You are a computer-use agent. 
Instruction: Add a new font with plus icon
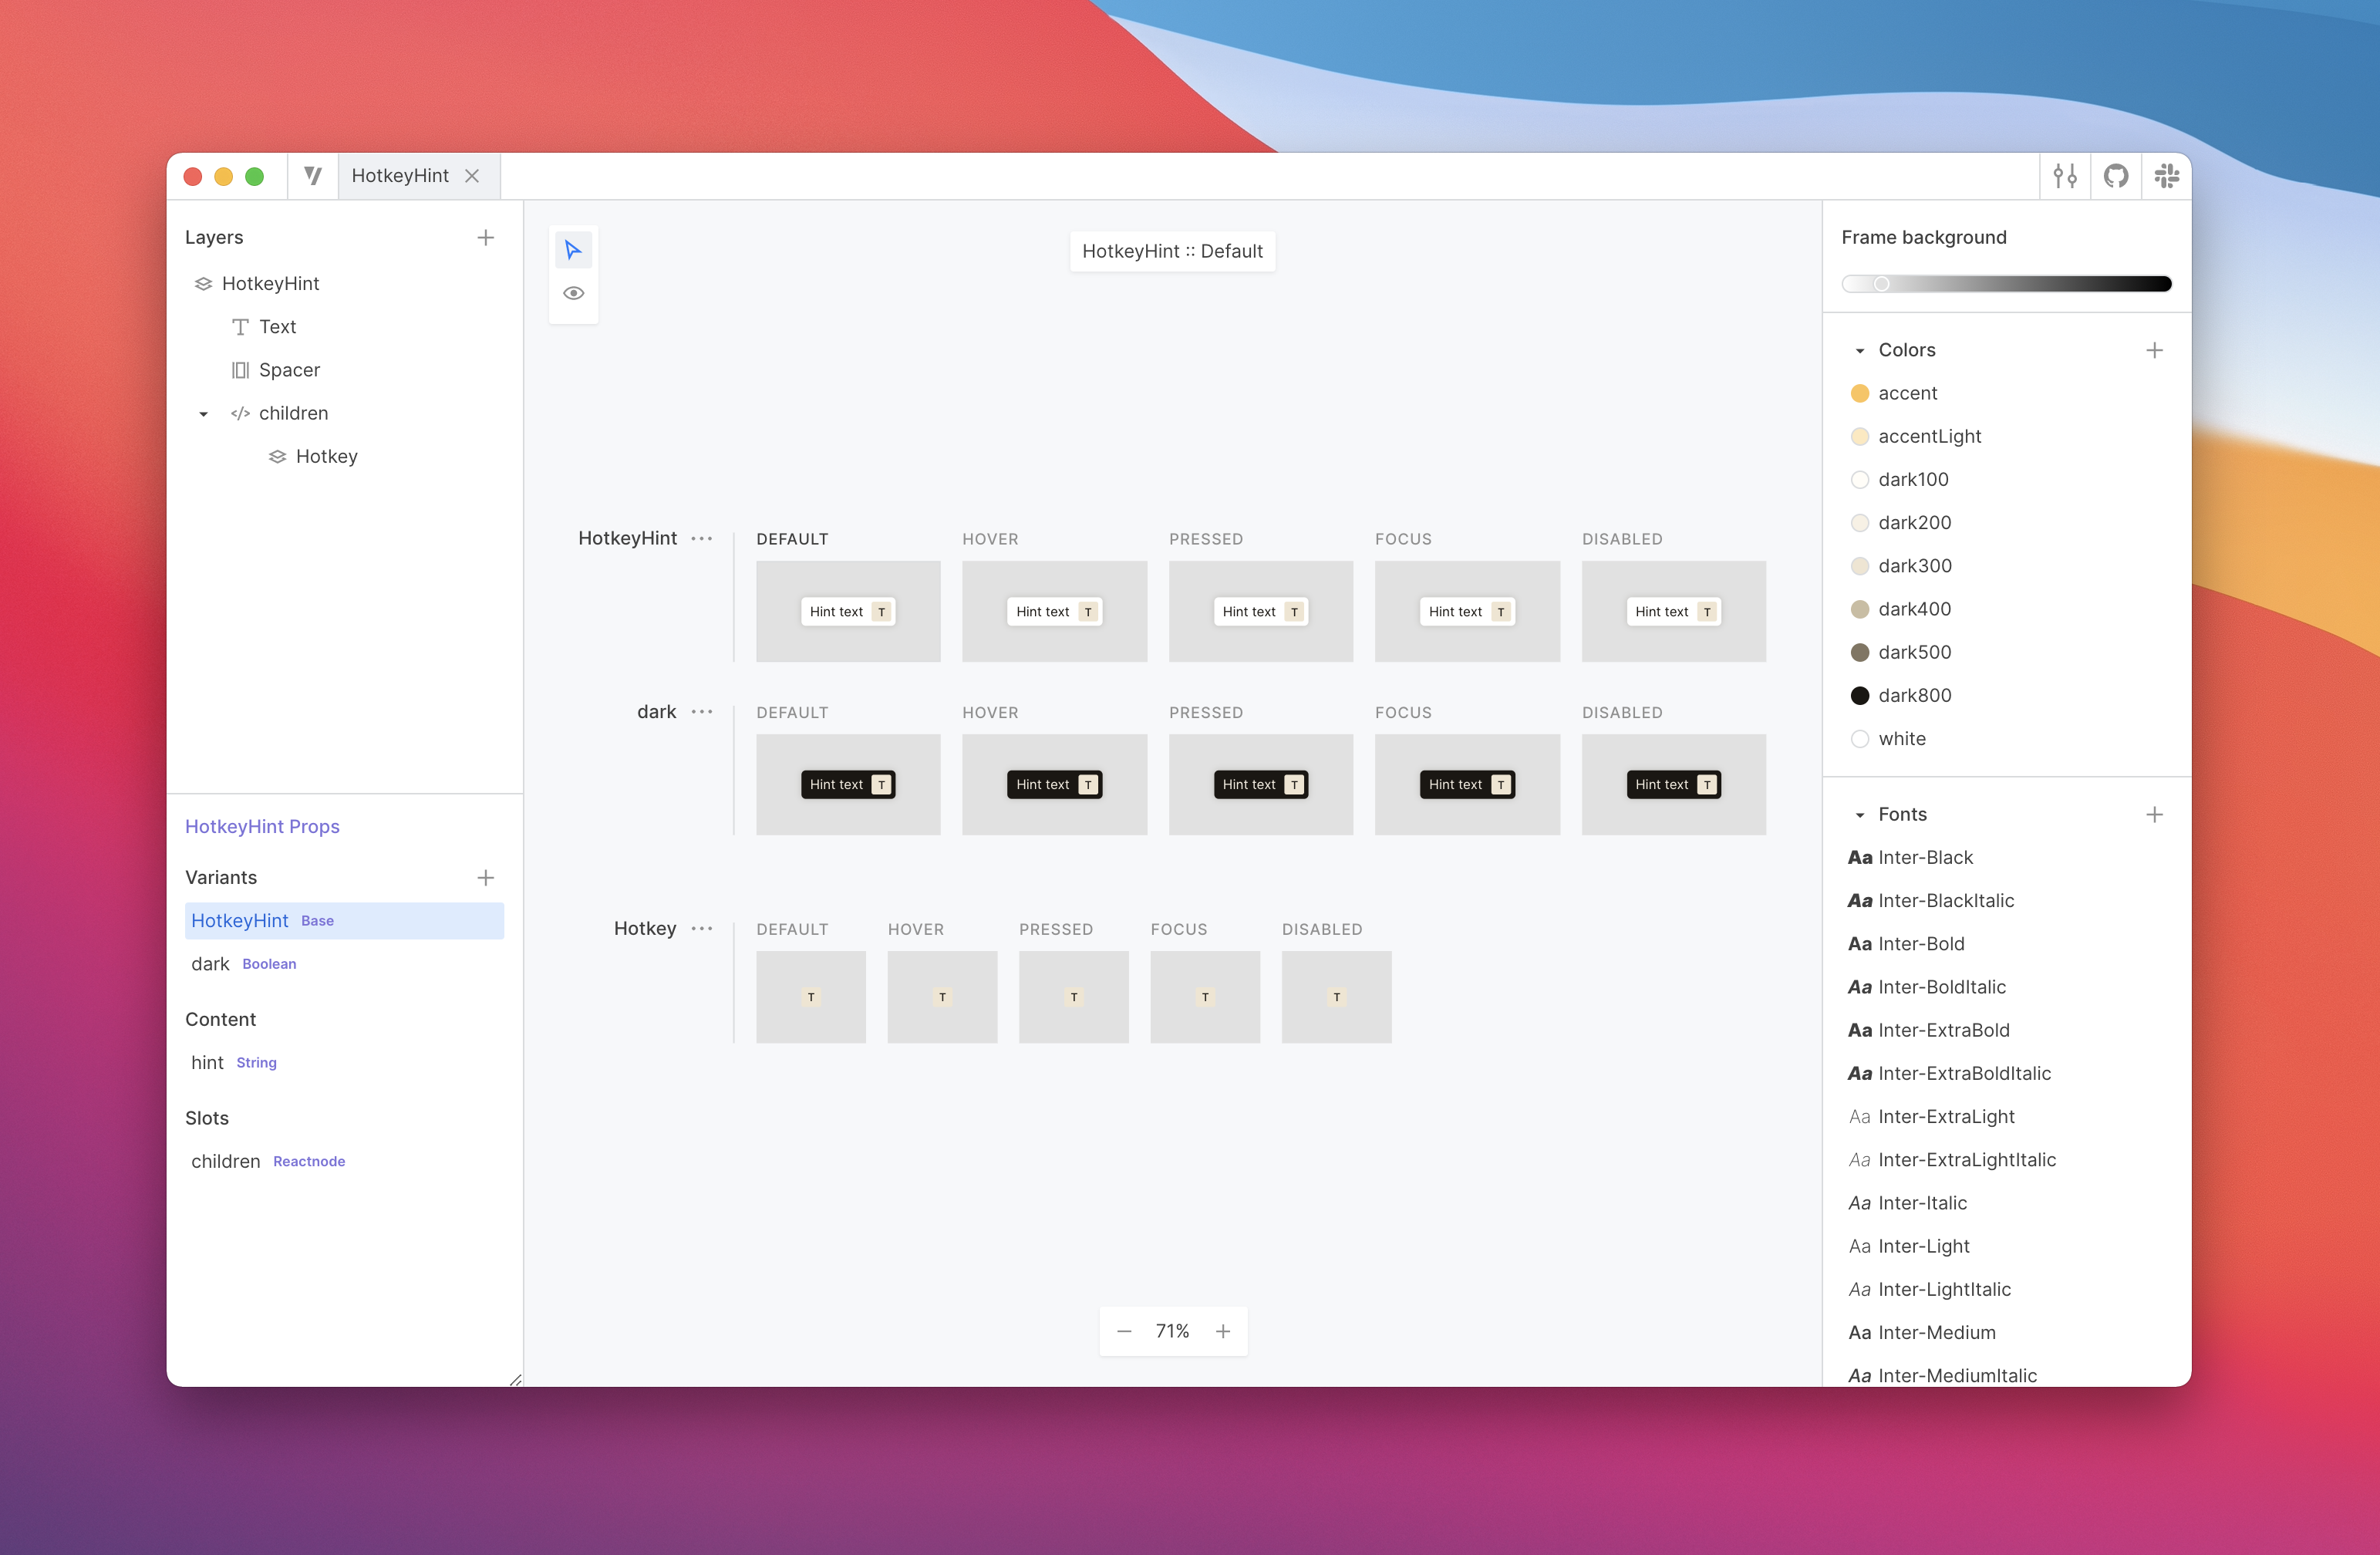pos(2154,814)
